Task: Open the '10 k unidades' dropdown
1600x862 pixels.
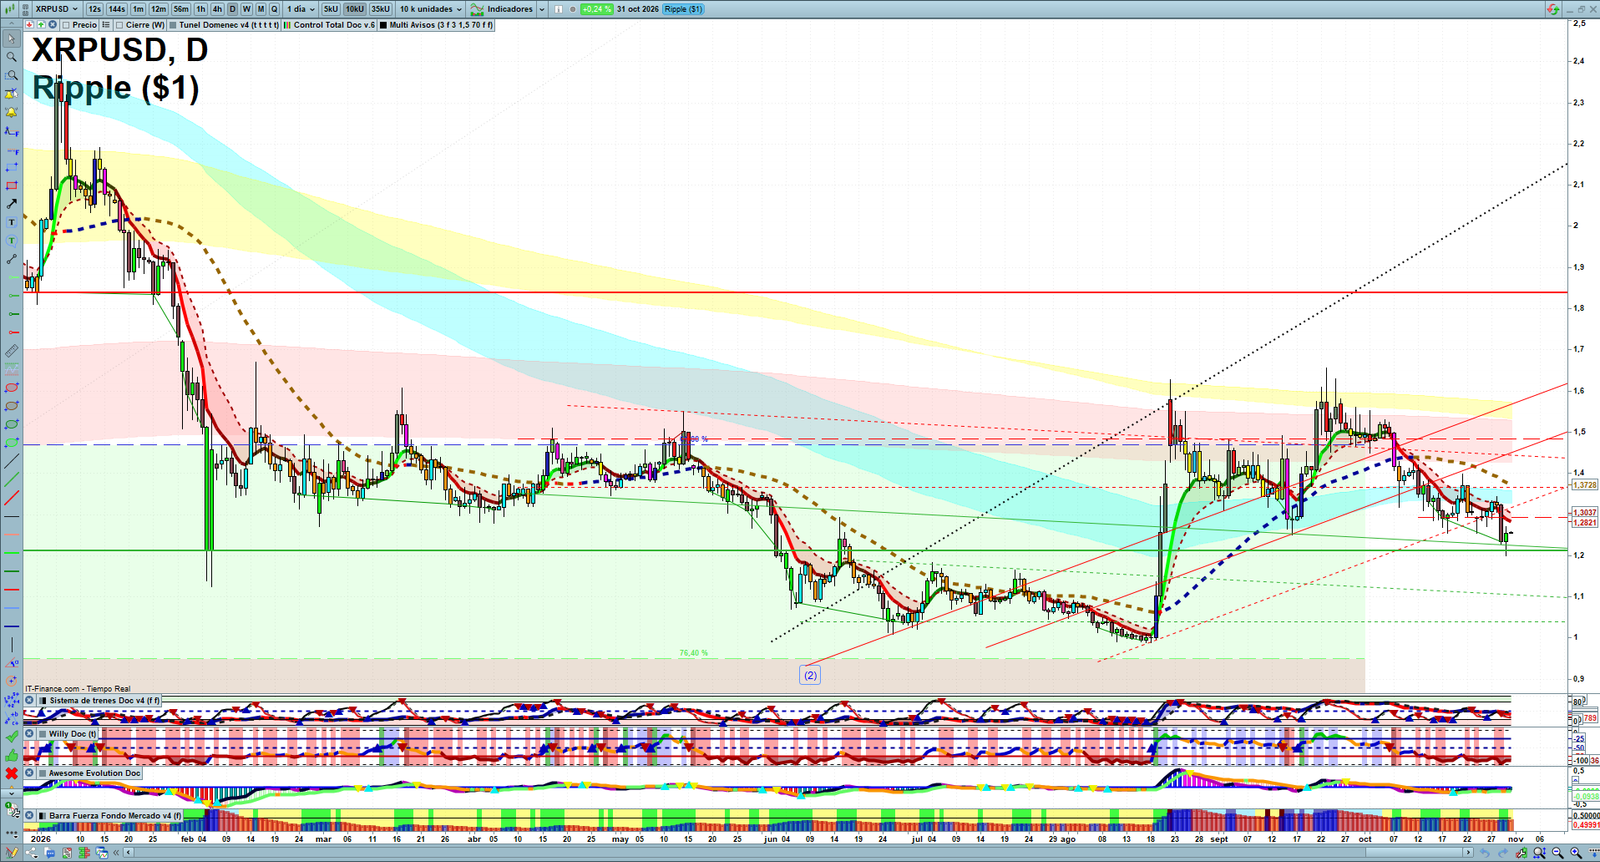Action: 431,9
